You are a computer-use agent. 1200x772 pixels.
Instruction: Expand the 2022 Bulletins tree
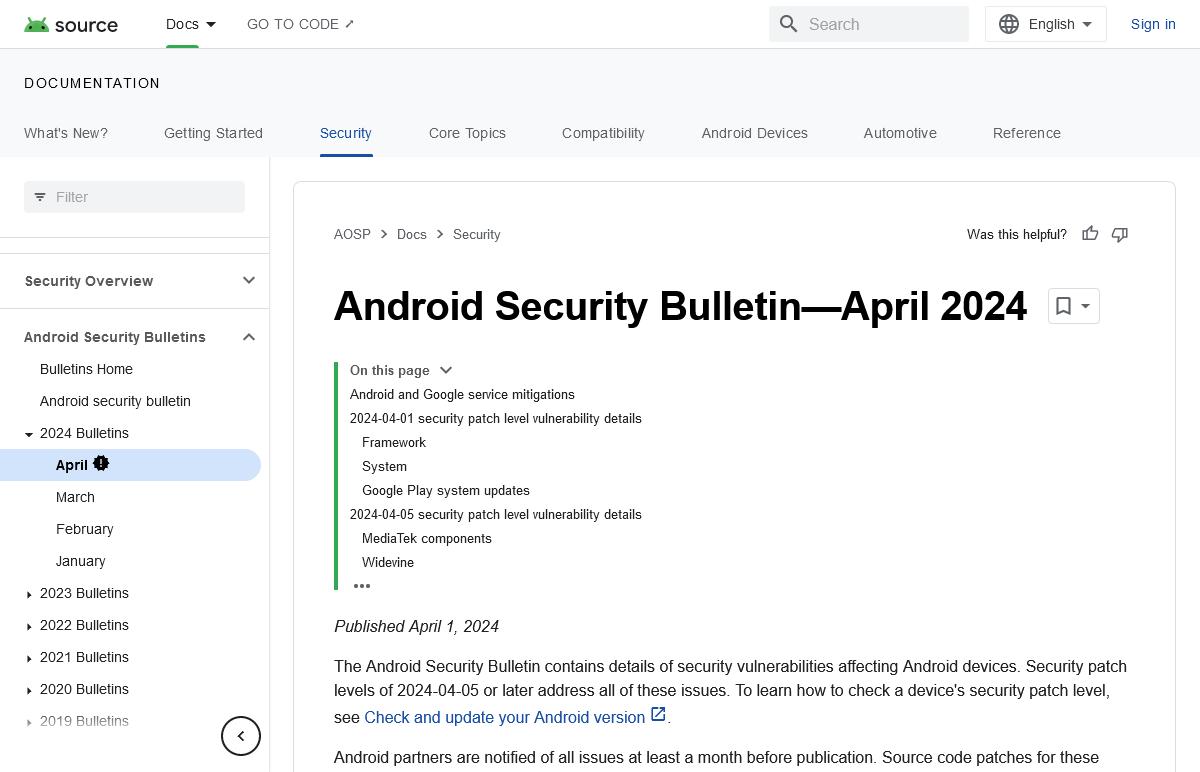(29, 626)
